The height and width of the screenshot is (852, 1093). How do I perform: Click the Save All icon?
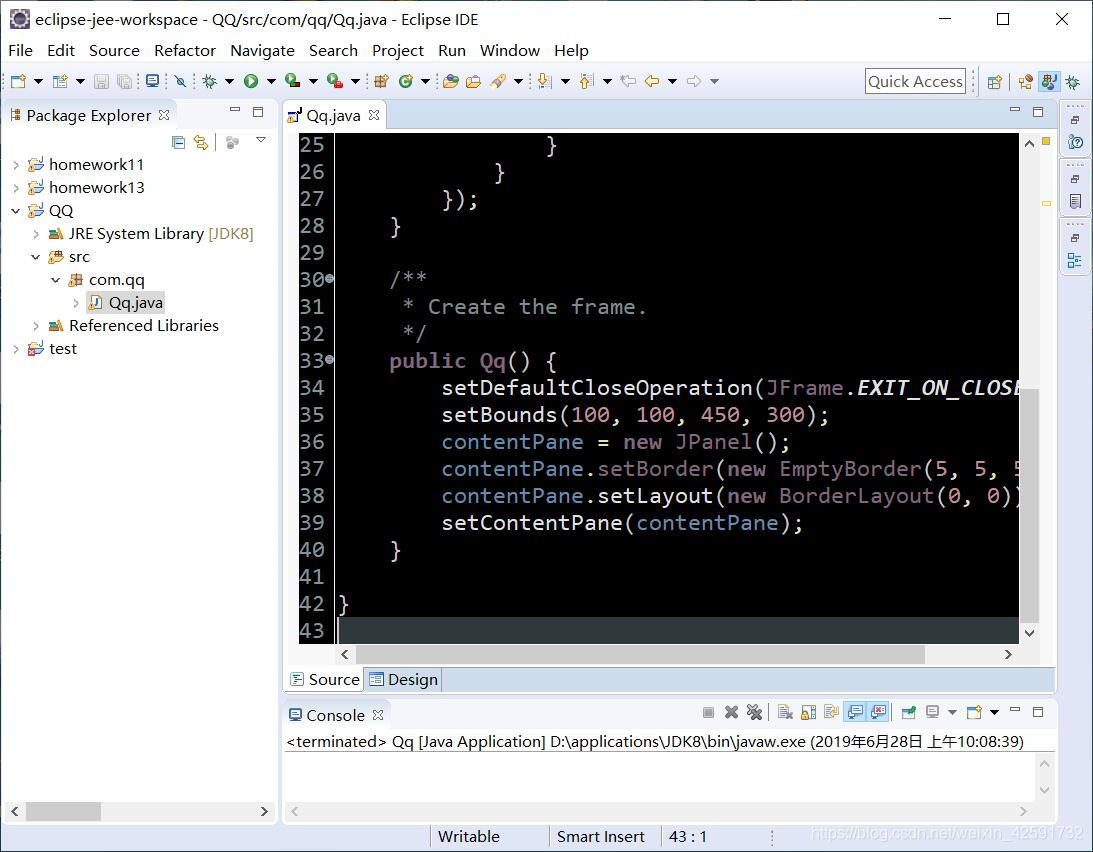[x=125, y=82]
